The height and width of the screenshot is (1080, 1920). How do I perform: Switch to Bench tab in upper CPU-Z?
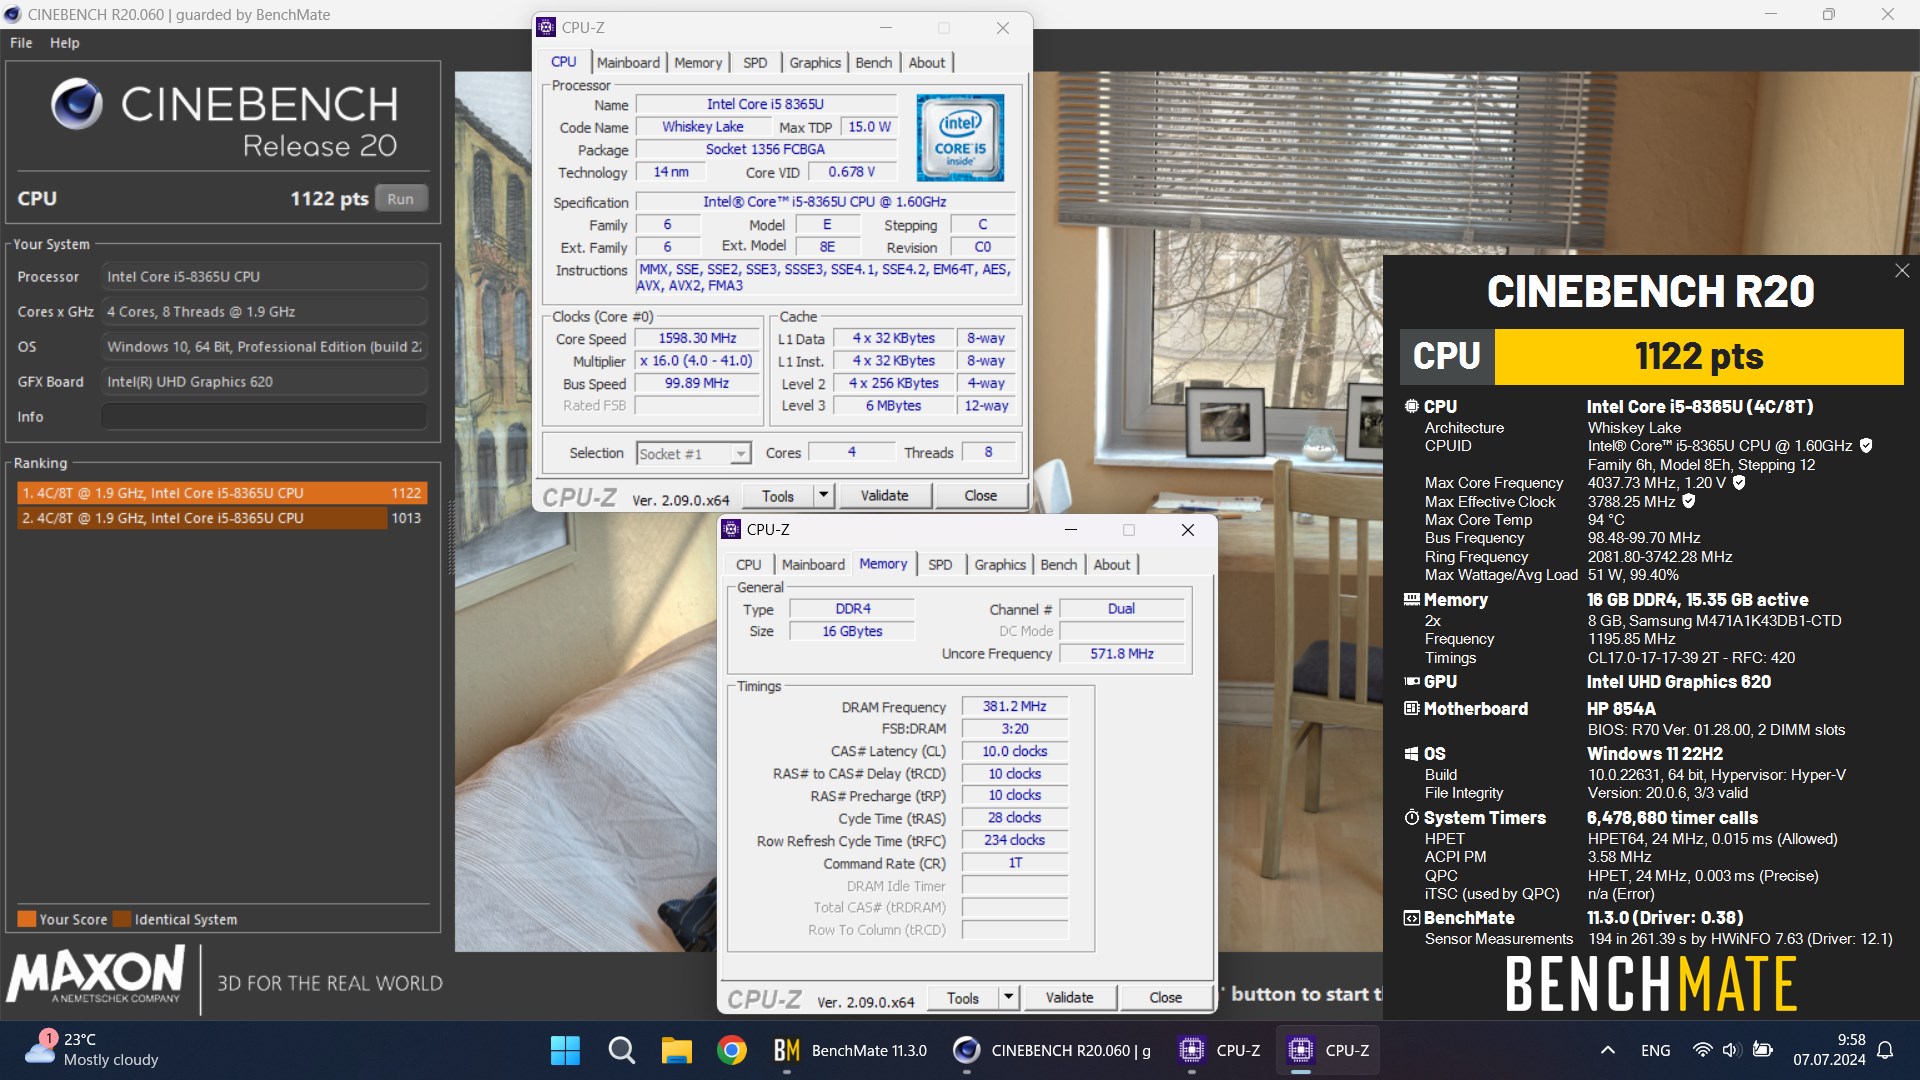(873, 62)
